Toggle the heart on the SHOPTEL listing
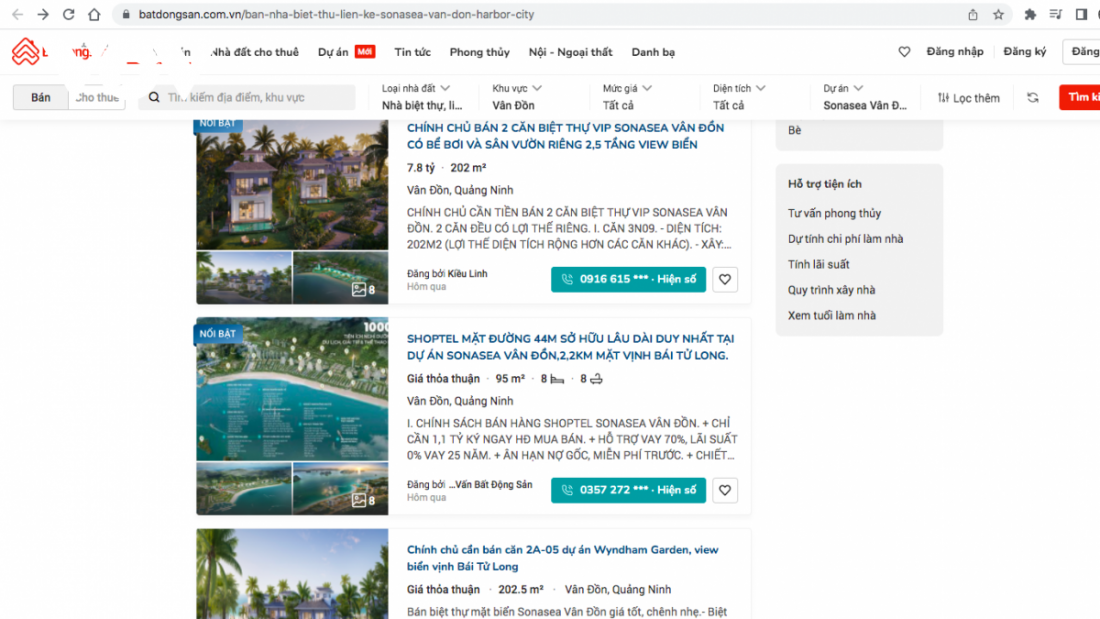 tap(725, 490)
